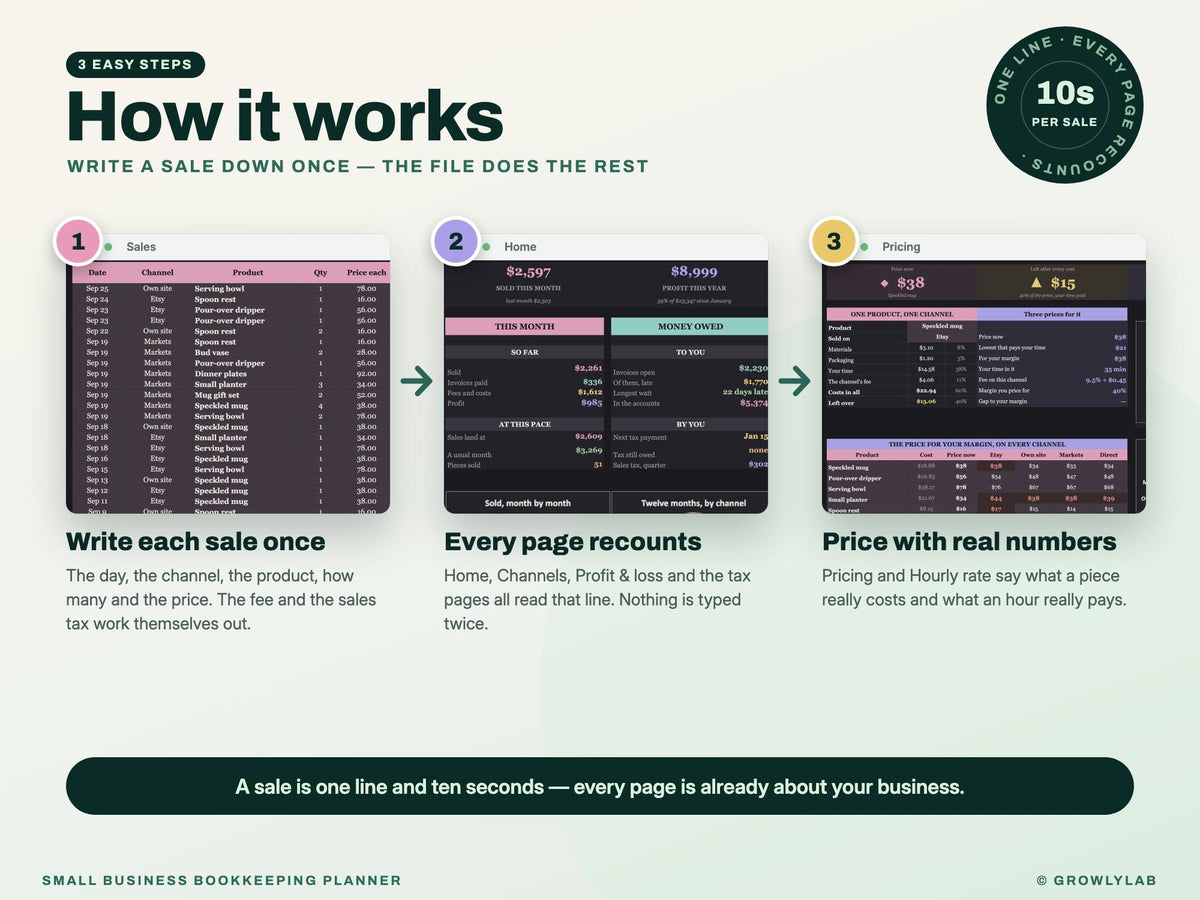Click the 'ONE PRODUCT, ONE CHANNEL' header
1200x900 pixels.
(902, 314)
